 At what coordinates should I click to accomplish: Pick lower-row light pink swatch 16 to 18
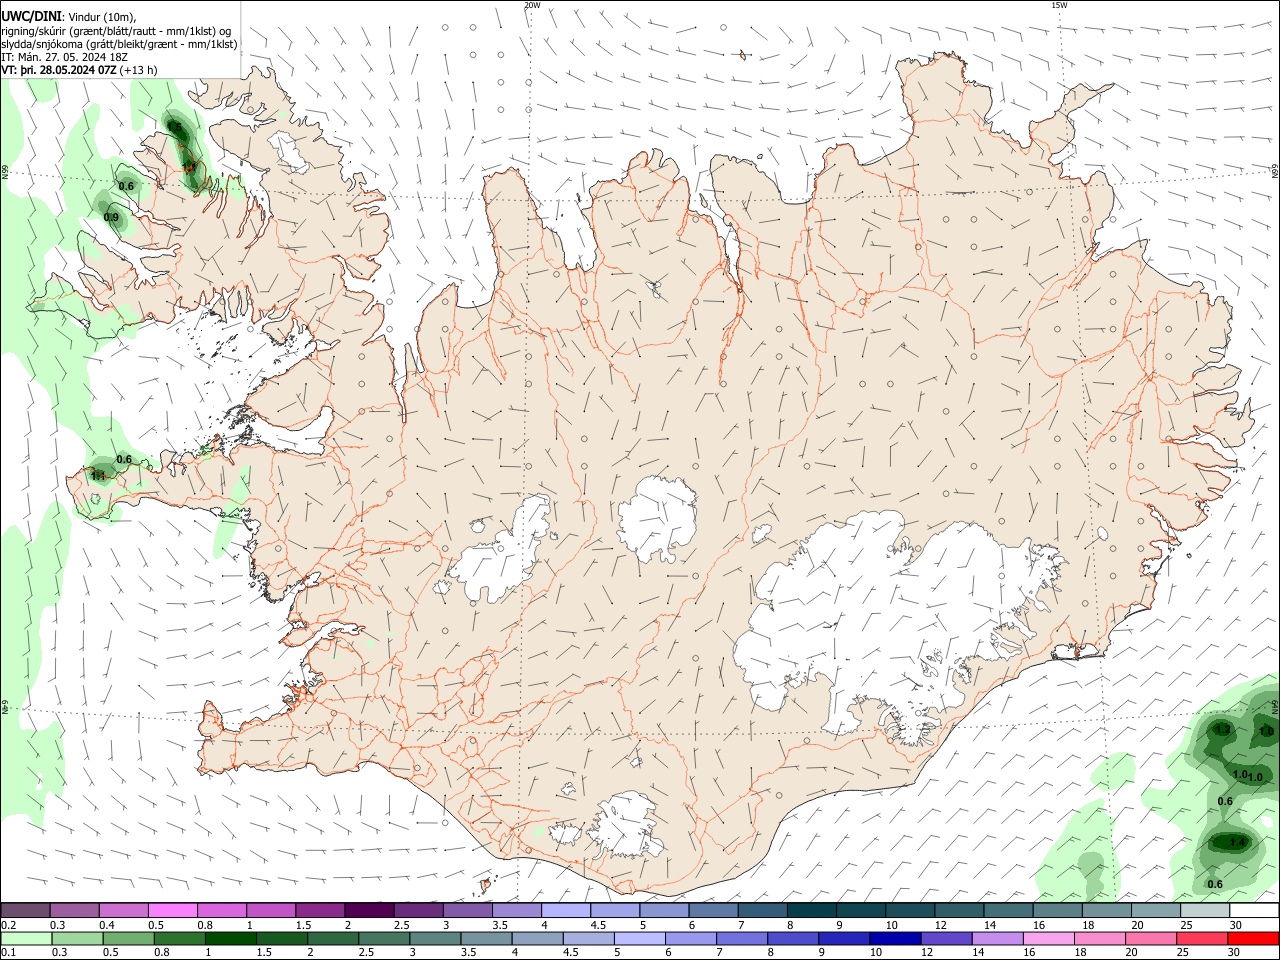click(1047, 938)
